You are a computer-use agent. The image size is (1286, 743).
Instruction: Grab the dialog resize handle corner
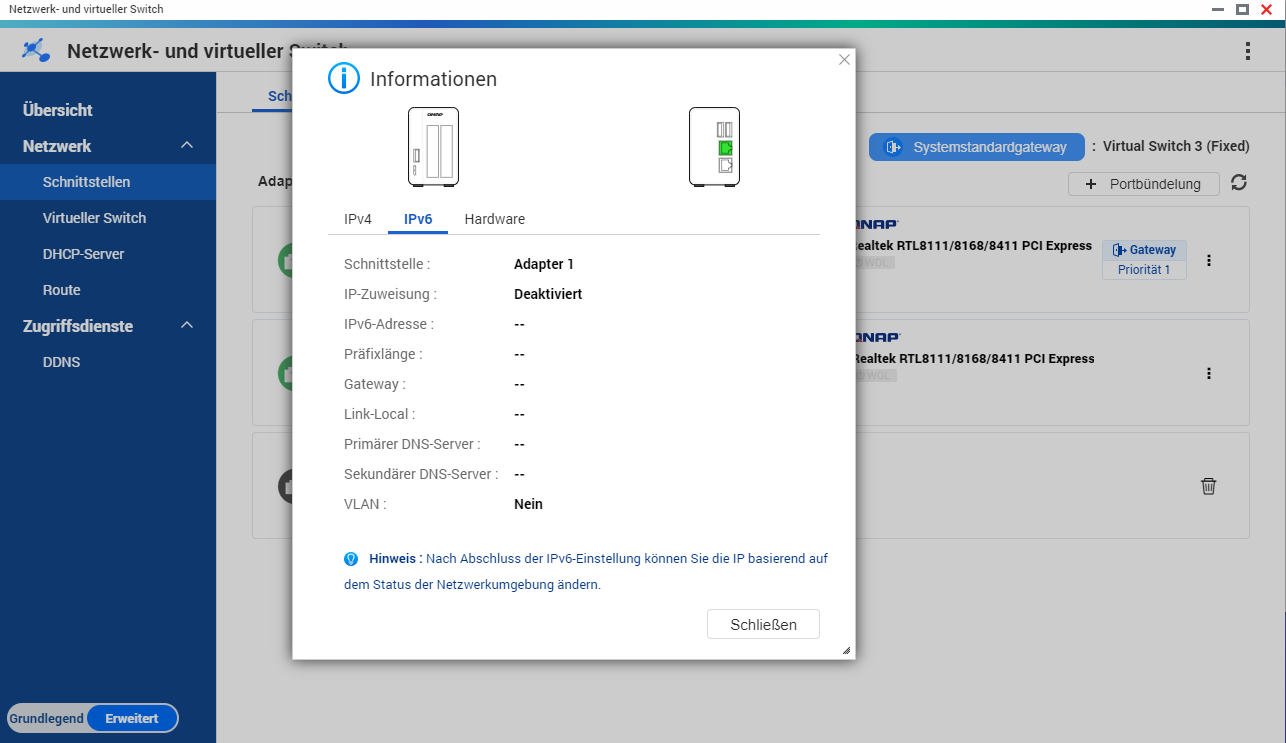[846, 650]
